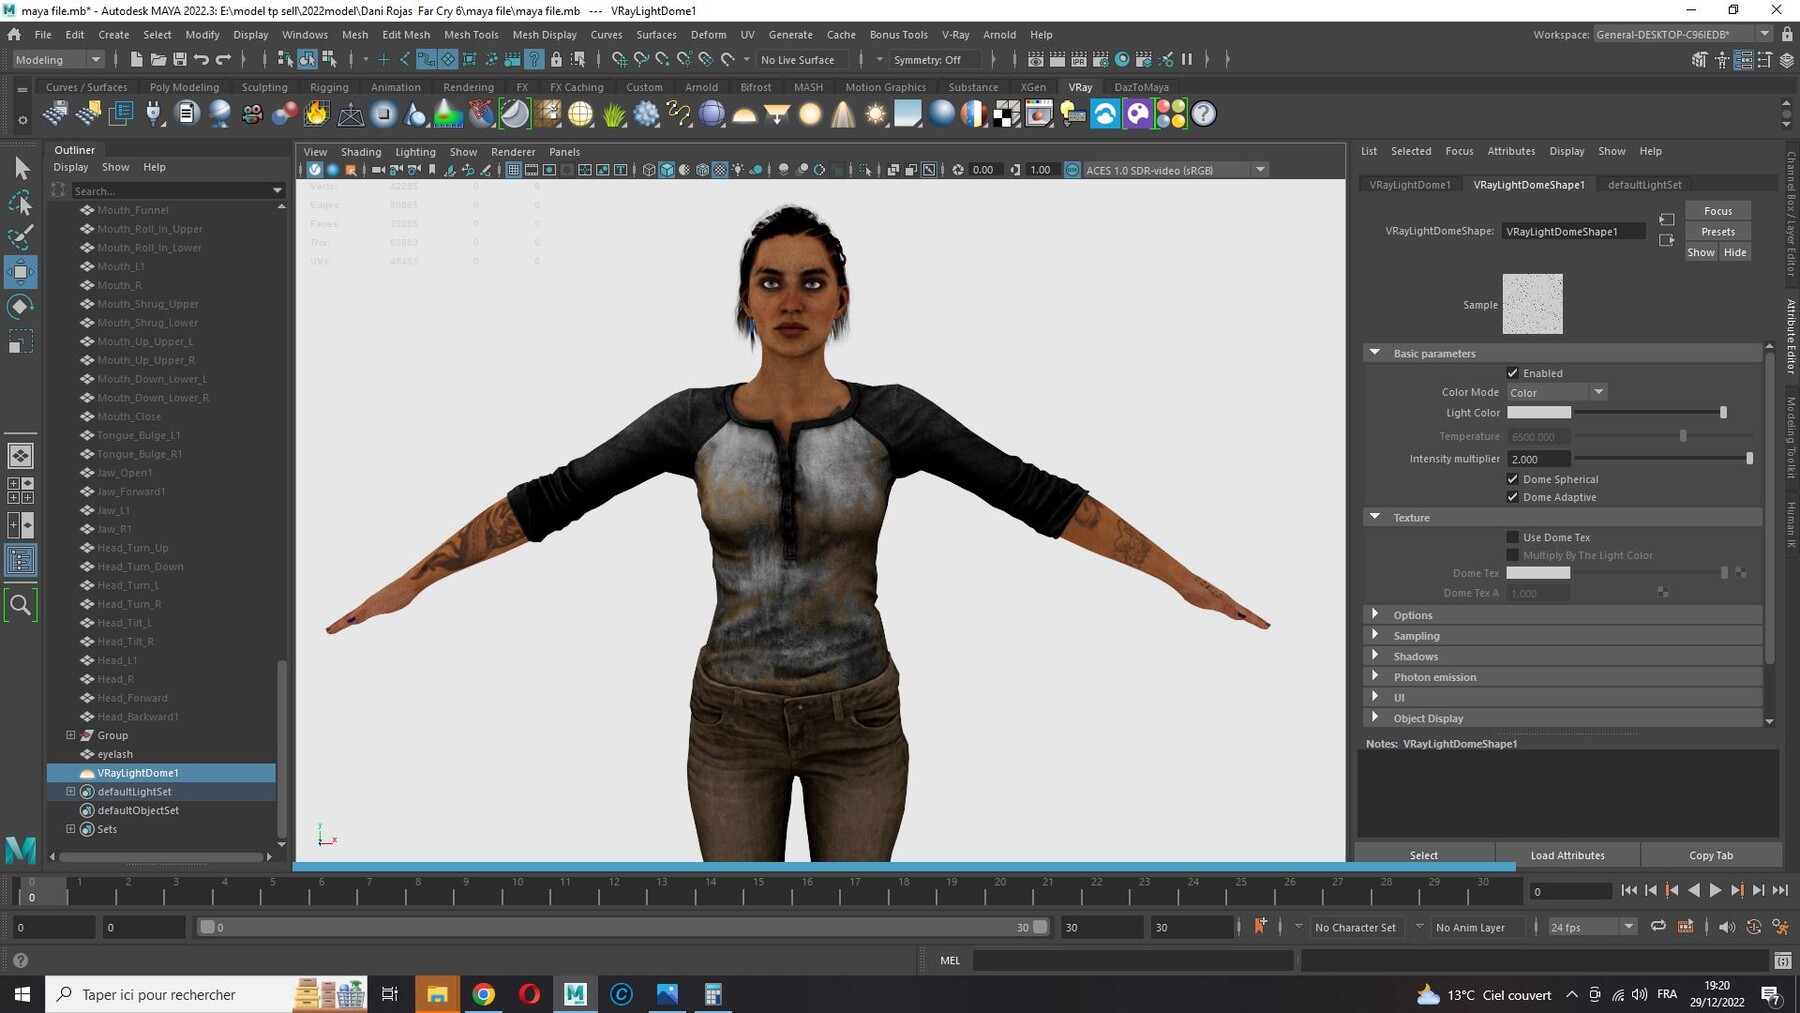This screenshot has width=1800, height=1013.
Task: Click the loop playback icon
Action: [x=1658, y=927]
